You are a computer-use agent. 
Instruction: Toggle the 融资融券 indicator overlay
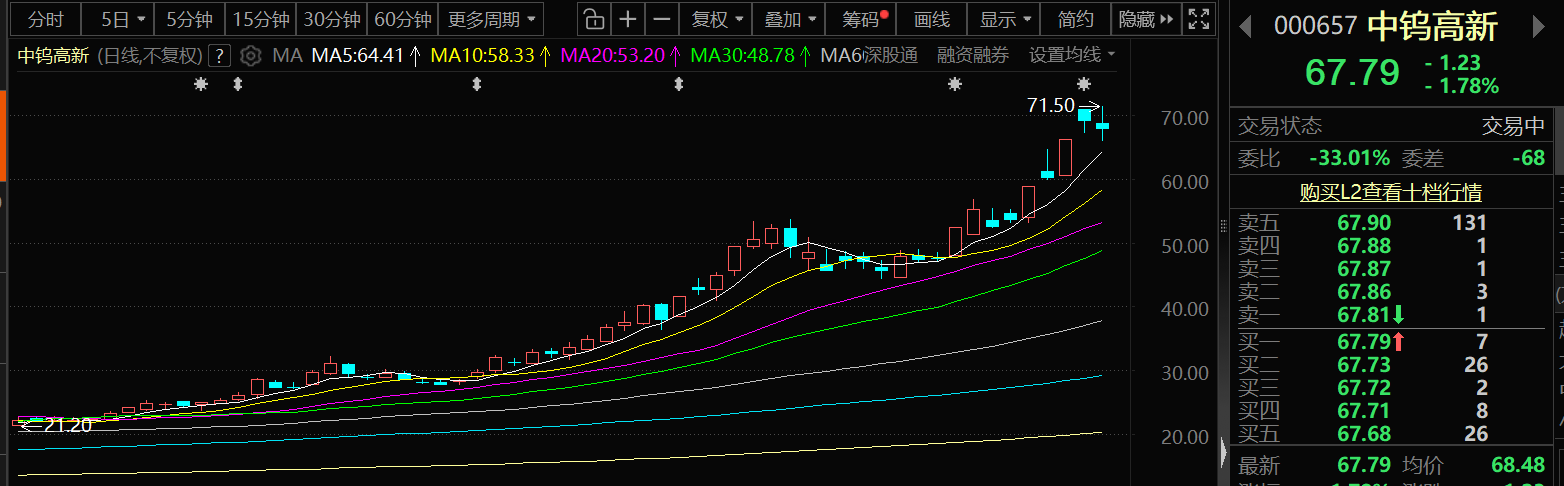(x=972, y=56)
